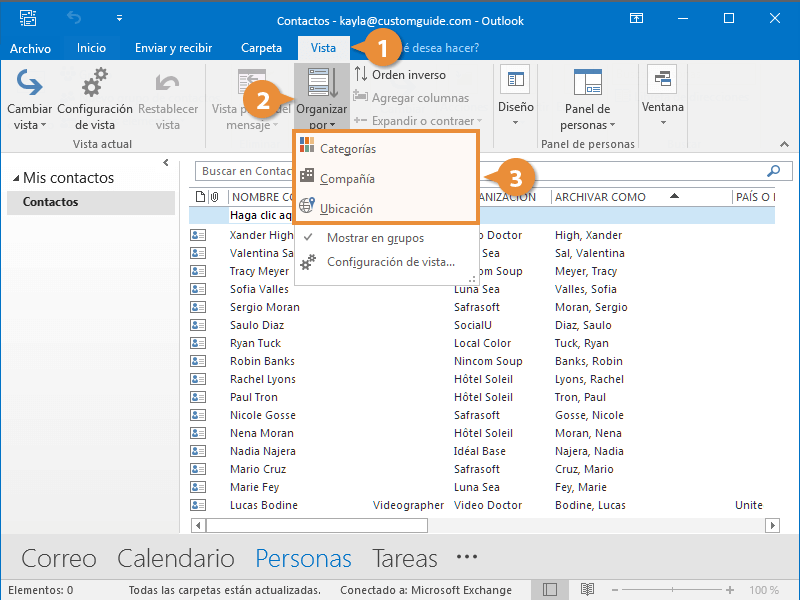Collapse the Mis contactos group
800x600 pixels.
tap(16, 178)
